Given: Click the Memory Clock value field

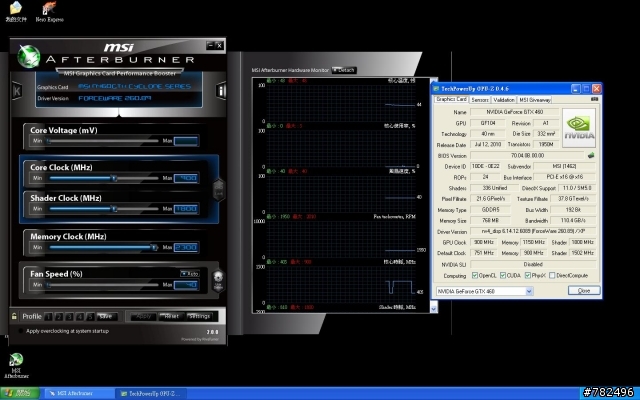Looking at the screenshot, I should click(x=186, y=247).
